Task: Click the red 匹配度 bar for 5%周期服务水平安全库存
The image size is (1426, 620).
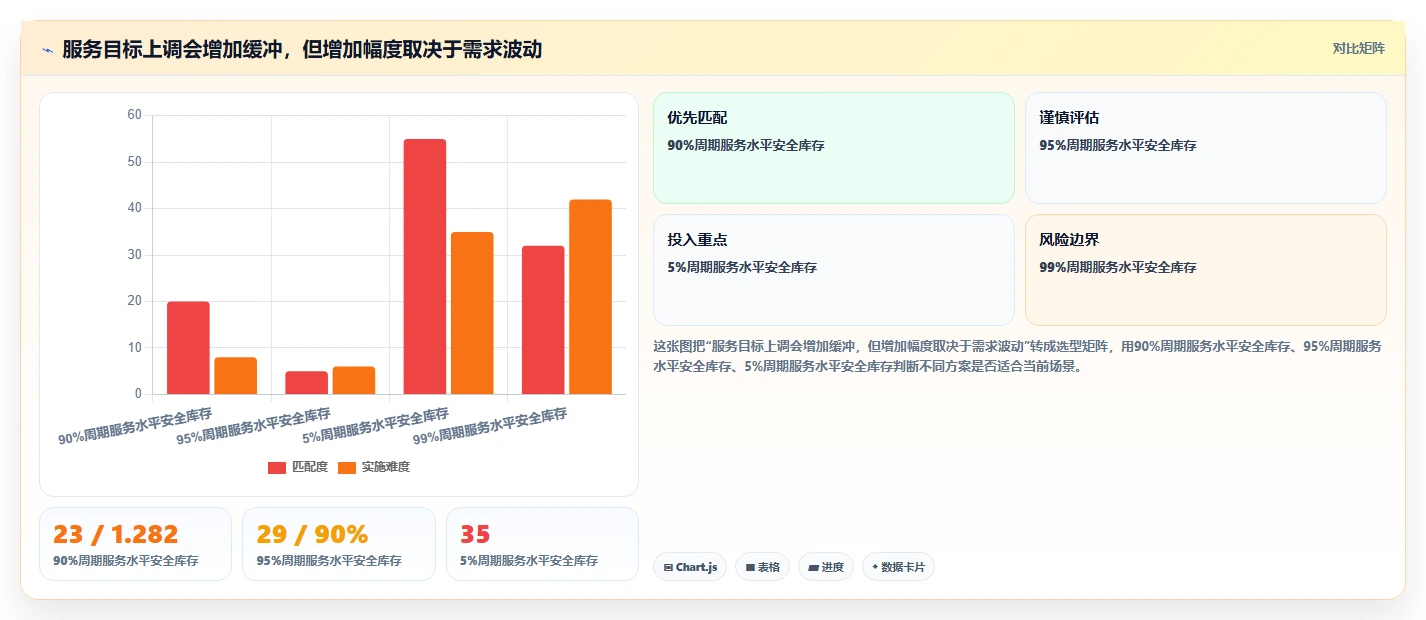Action: click(x=425, y=267)
